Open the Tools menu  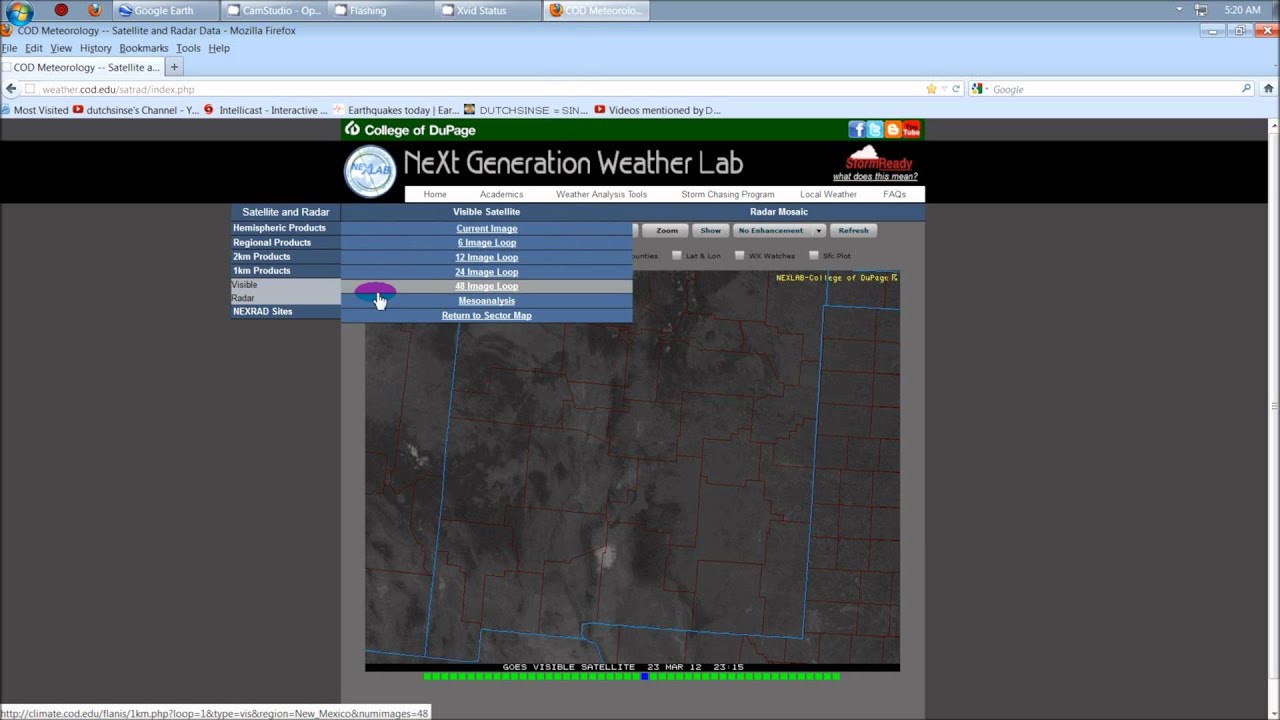[188, 48]
